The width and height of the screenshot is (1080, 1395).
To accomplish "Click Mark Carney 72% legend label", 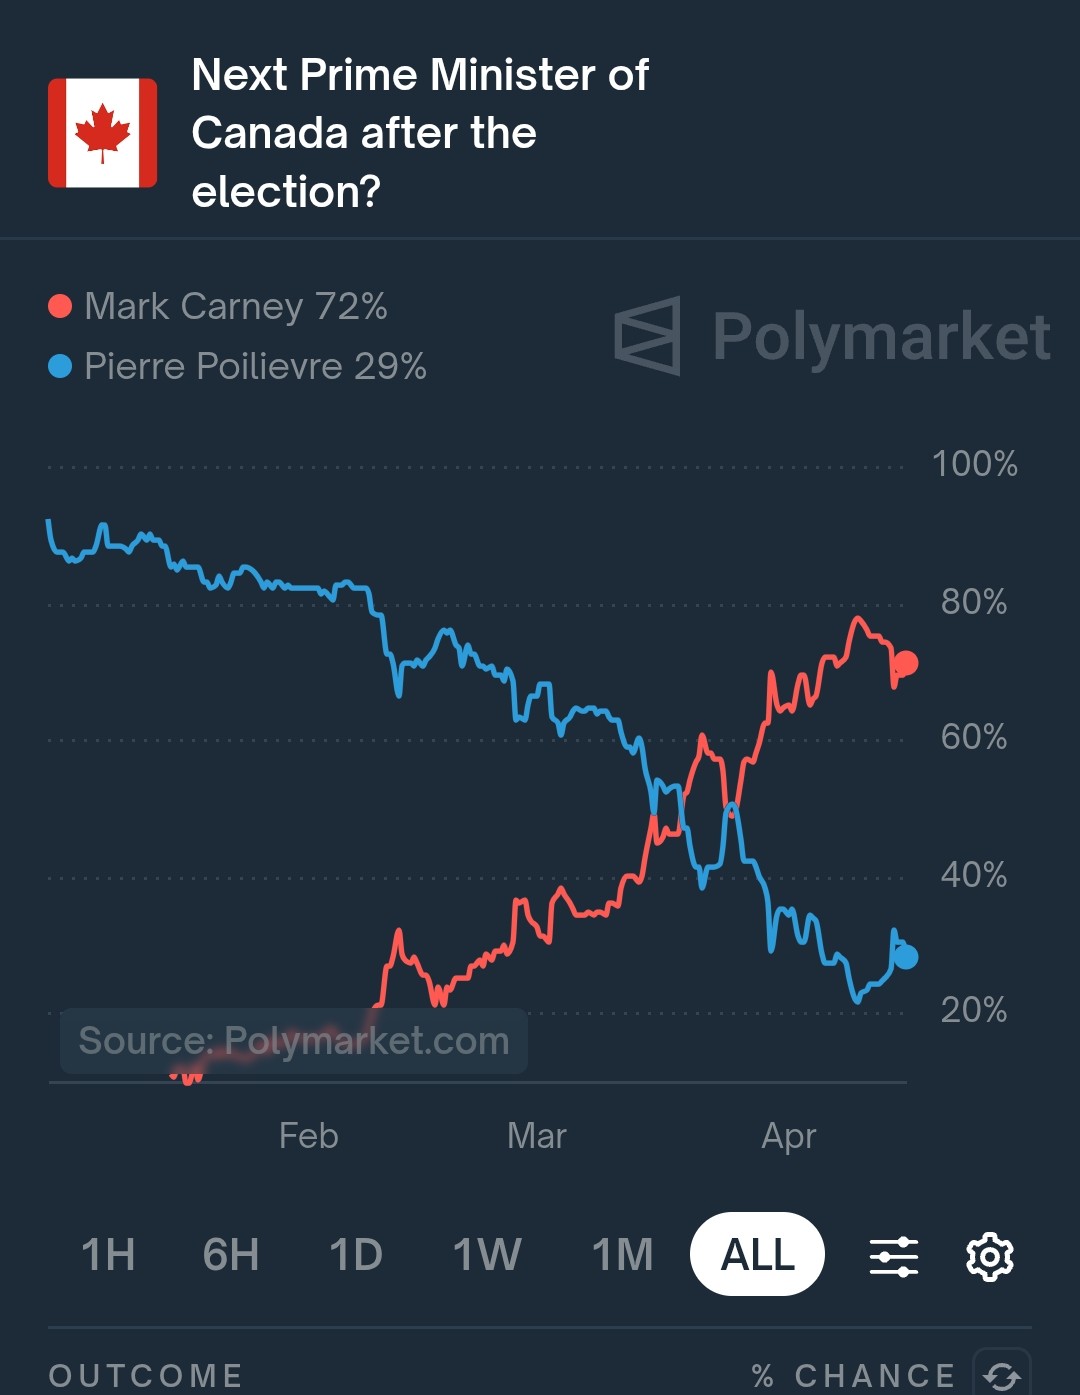I will click(236, 306).
